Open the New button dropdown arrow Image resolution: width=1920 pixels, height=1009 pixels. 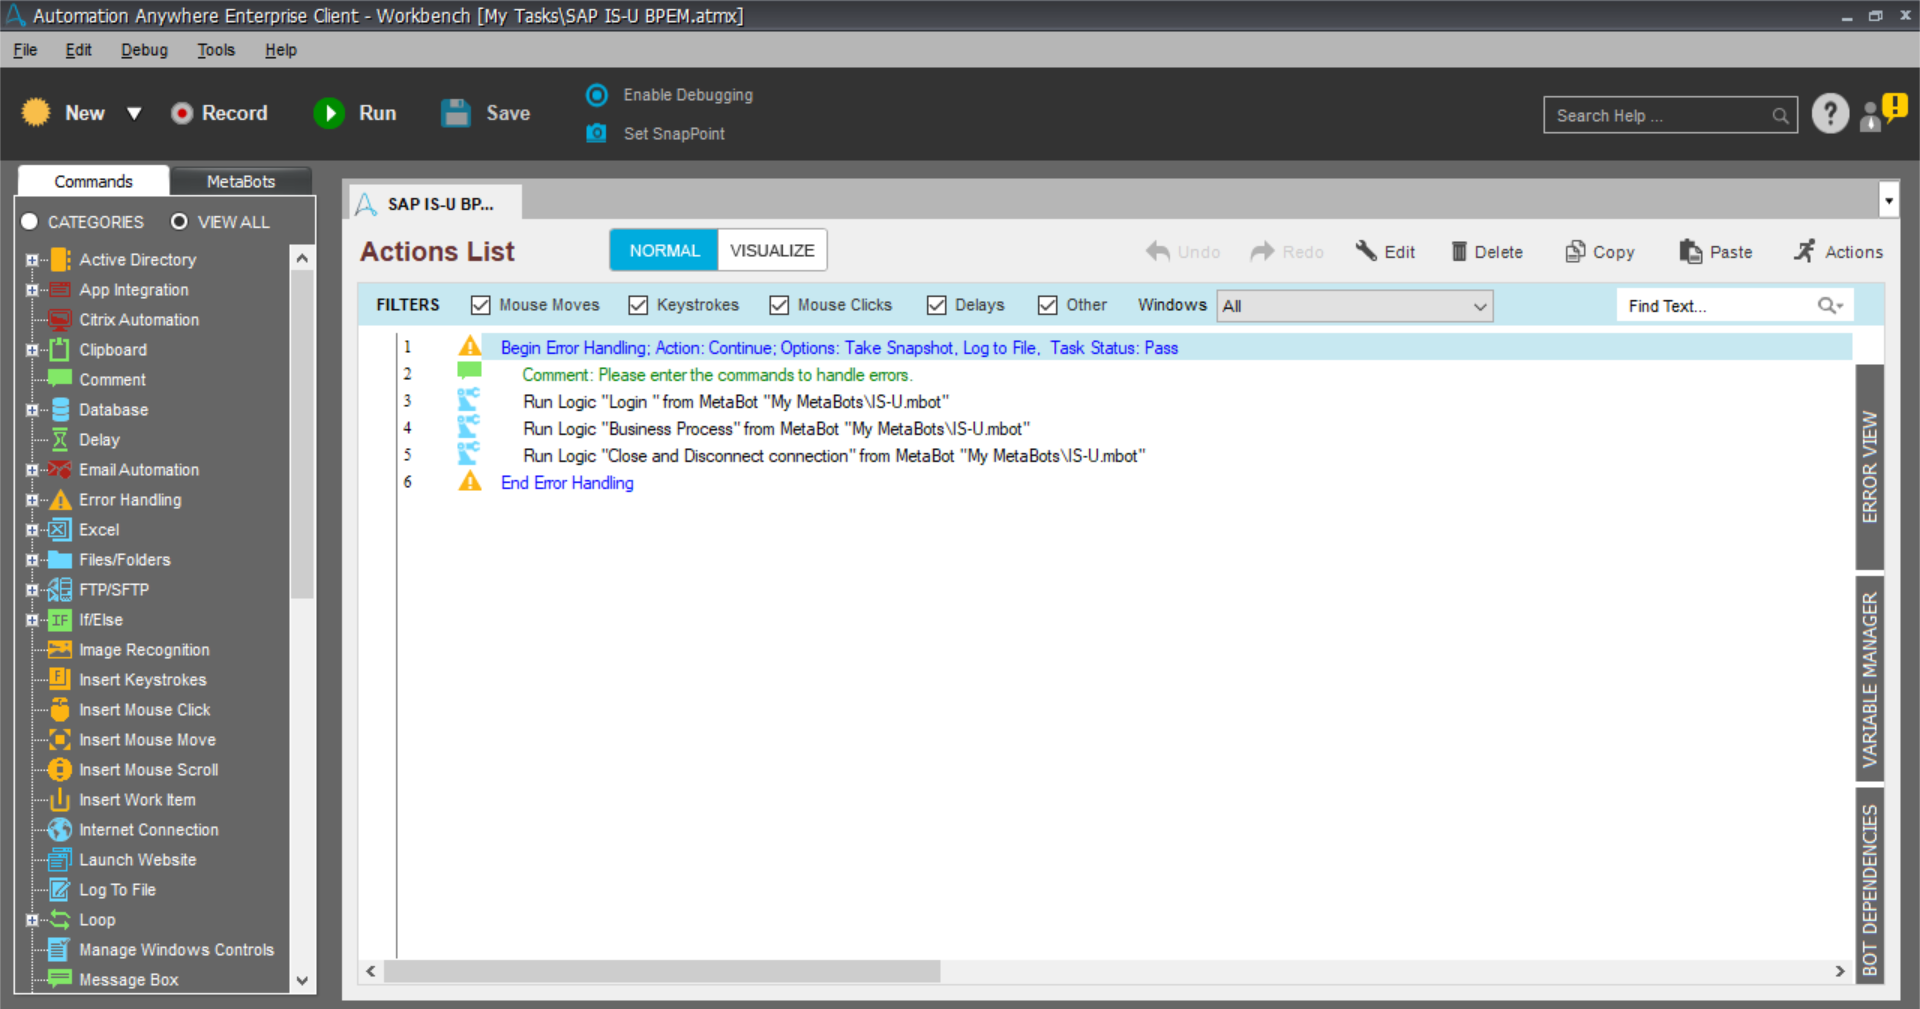(134, 114)
